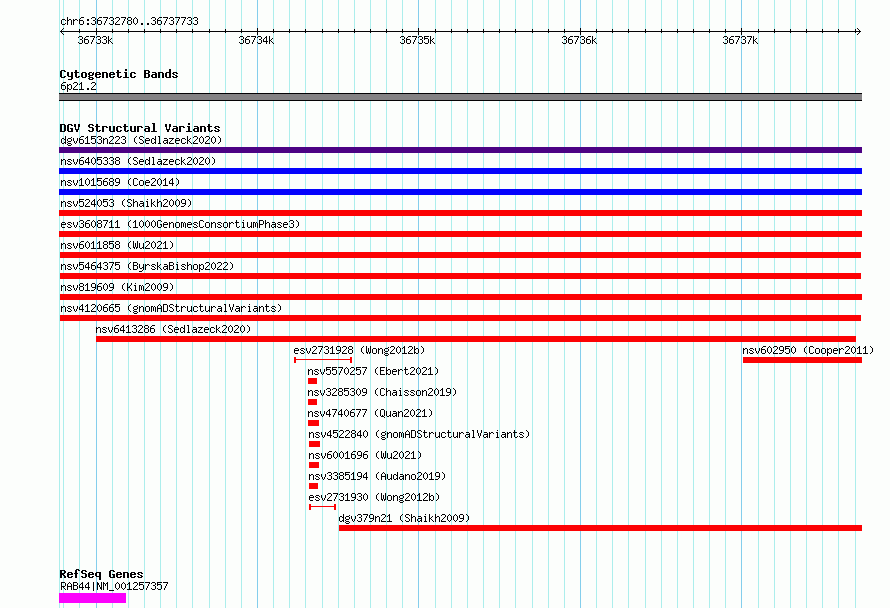Click the grey 6p21.2 cytogenetic band bar
Screen dimensions: 890x608
coord(460,97)
